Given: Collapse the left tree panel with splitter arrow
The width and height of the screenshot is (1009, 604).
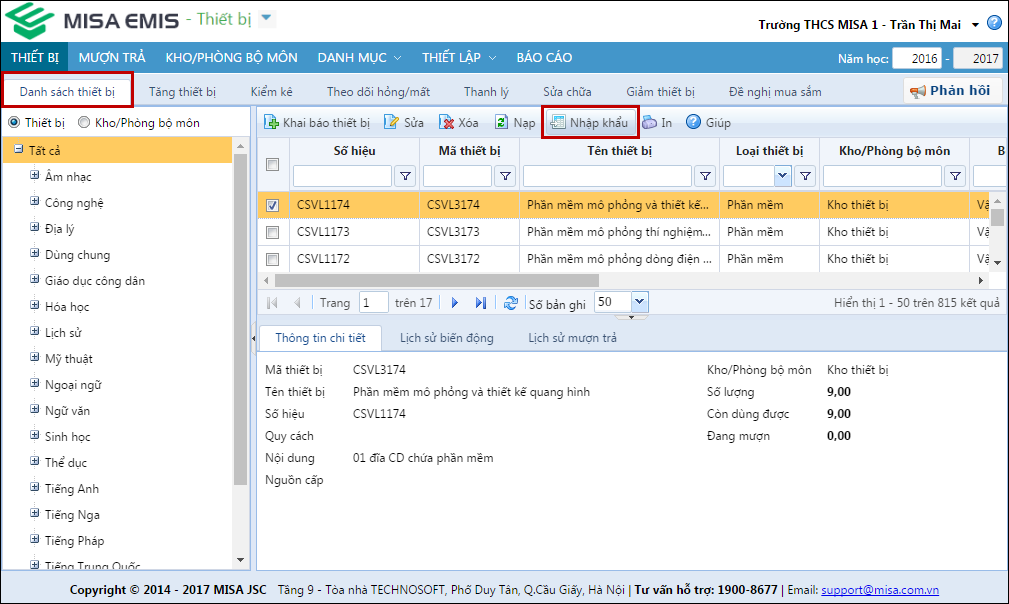Looking at the screenshot, I should click(x=253, y=338).
